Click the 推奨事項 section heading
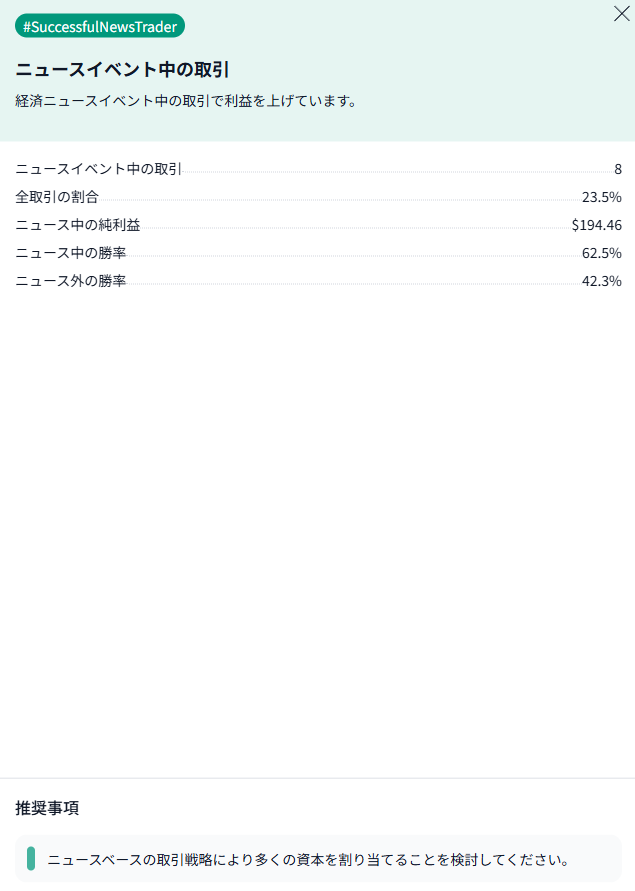The width and height of the screenshot is (635, 891). coord(47,807)
